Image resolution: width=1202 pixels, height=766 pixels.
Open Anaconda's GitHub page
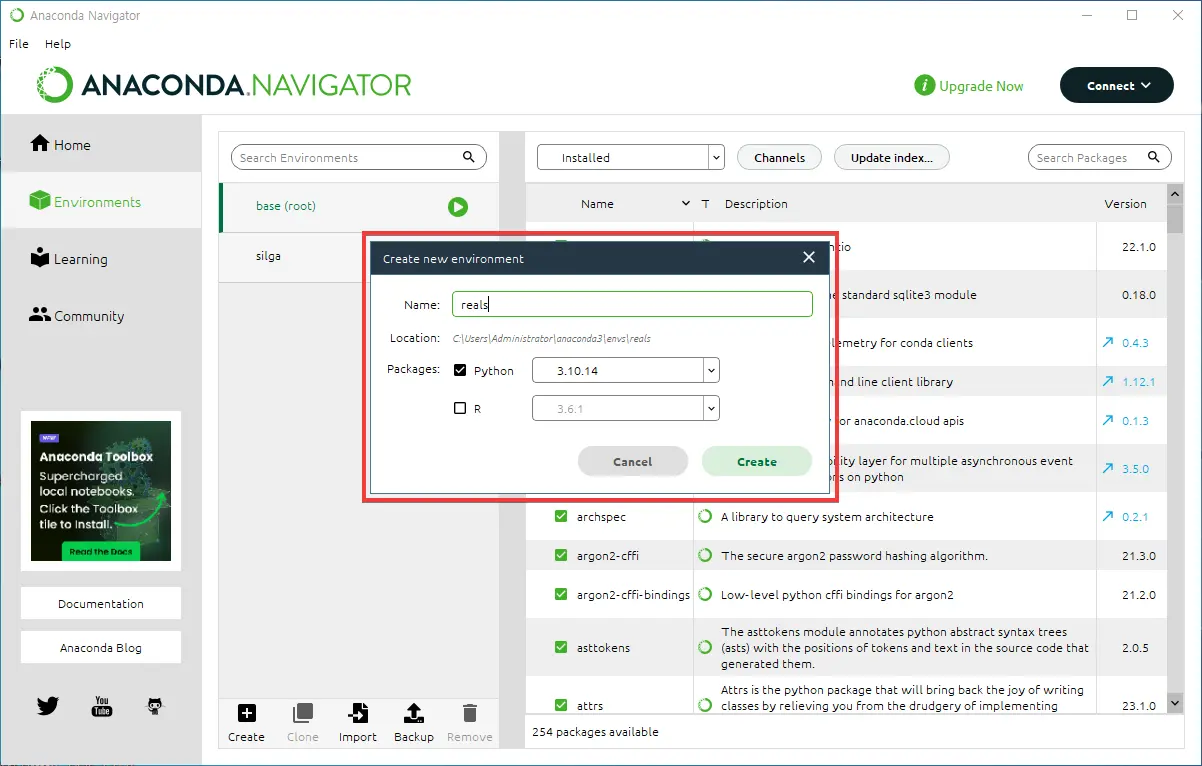pos(155,705)
